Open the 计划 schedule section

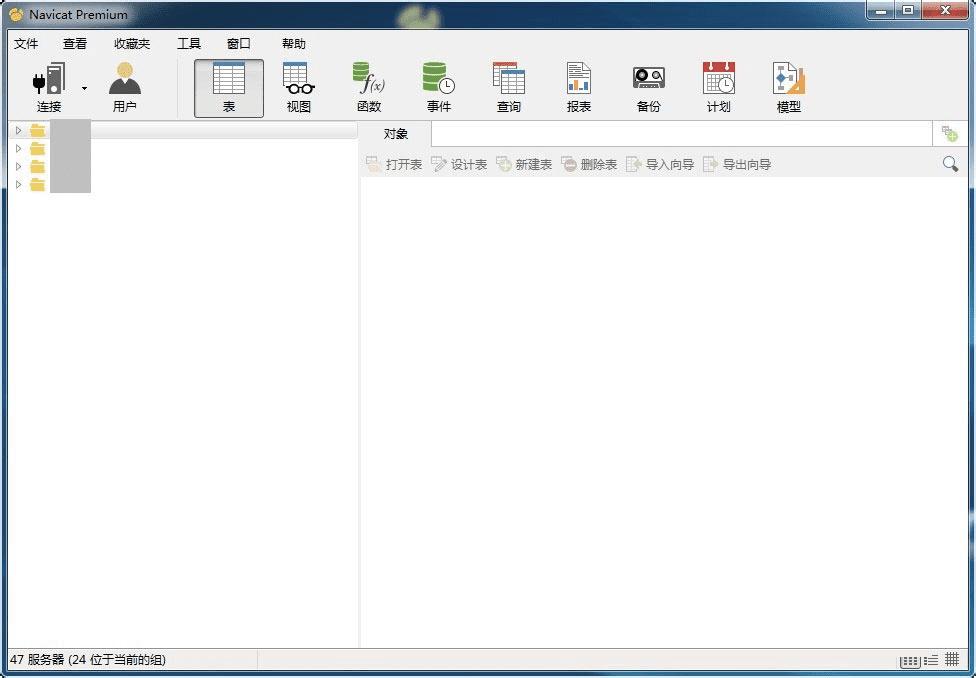pos(718,88)
